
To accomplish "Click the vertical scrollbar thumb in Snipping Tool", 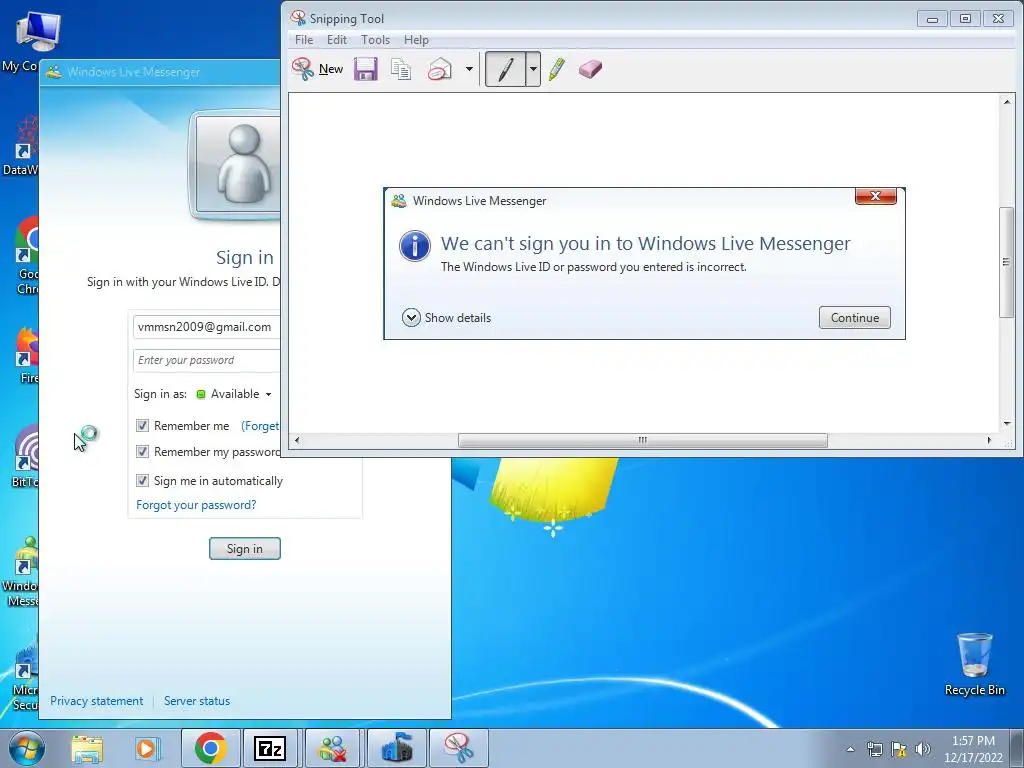I will (1006, 262).
